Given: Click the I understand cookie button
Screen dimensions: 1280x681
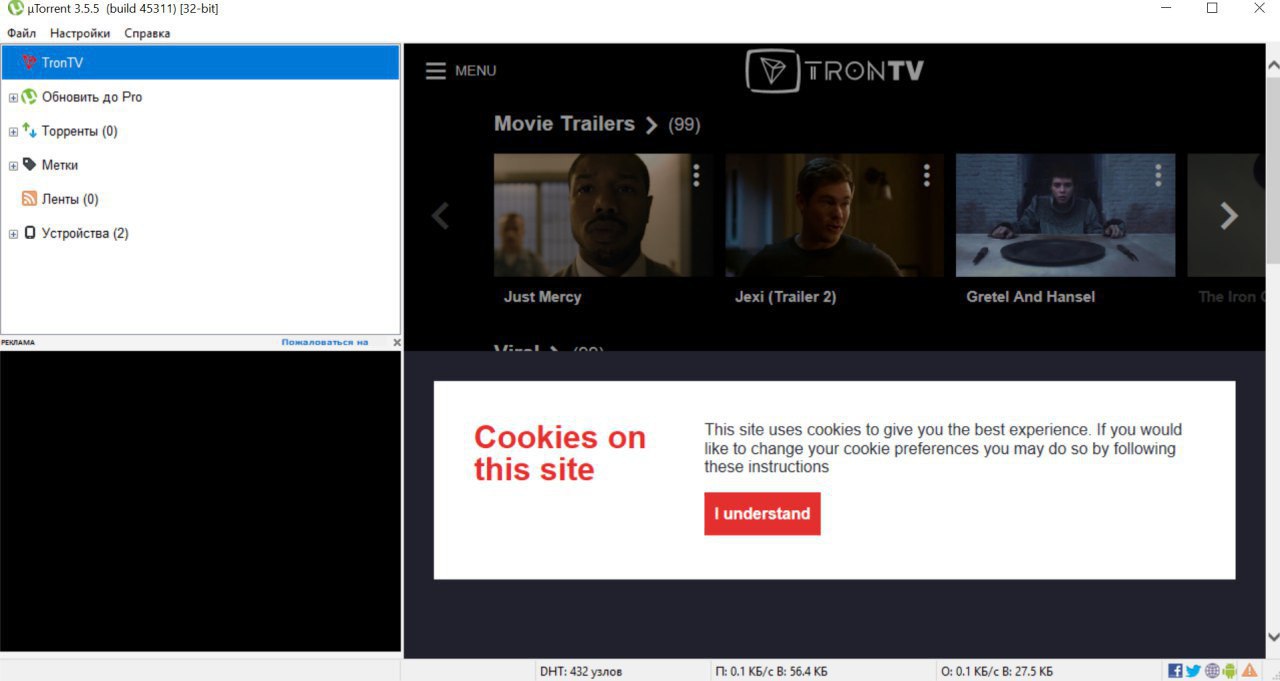Looking at the screenshot, I should point(762,513).
